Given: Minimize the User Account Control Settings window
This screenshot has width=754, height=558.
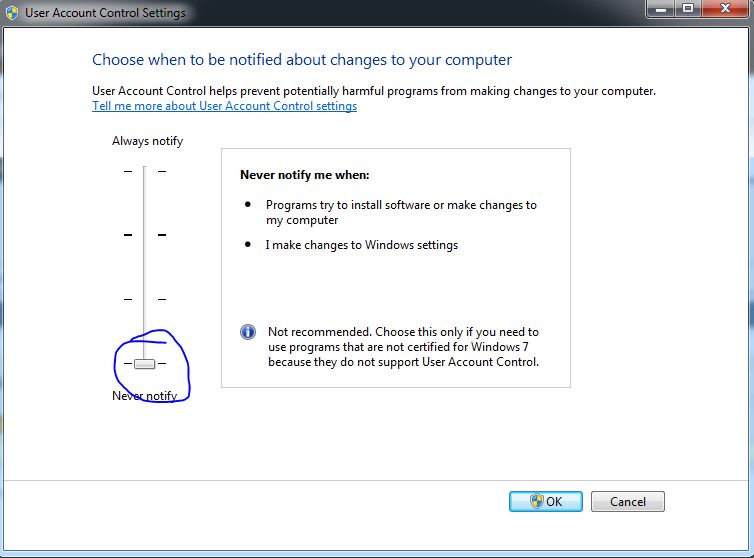Looking at the screenshot, I should tap(662, 9).
